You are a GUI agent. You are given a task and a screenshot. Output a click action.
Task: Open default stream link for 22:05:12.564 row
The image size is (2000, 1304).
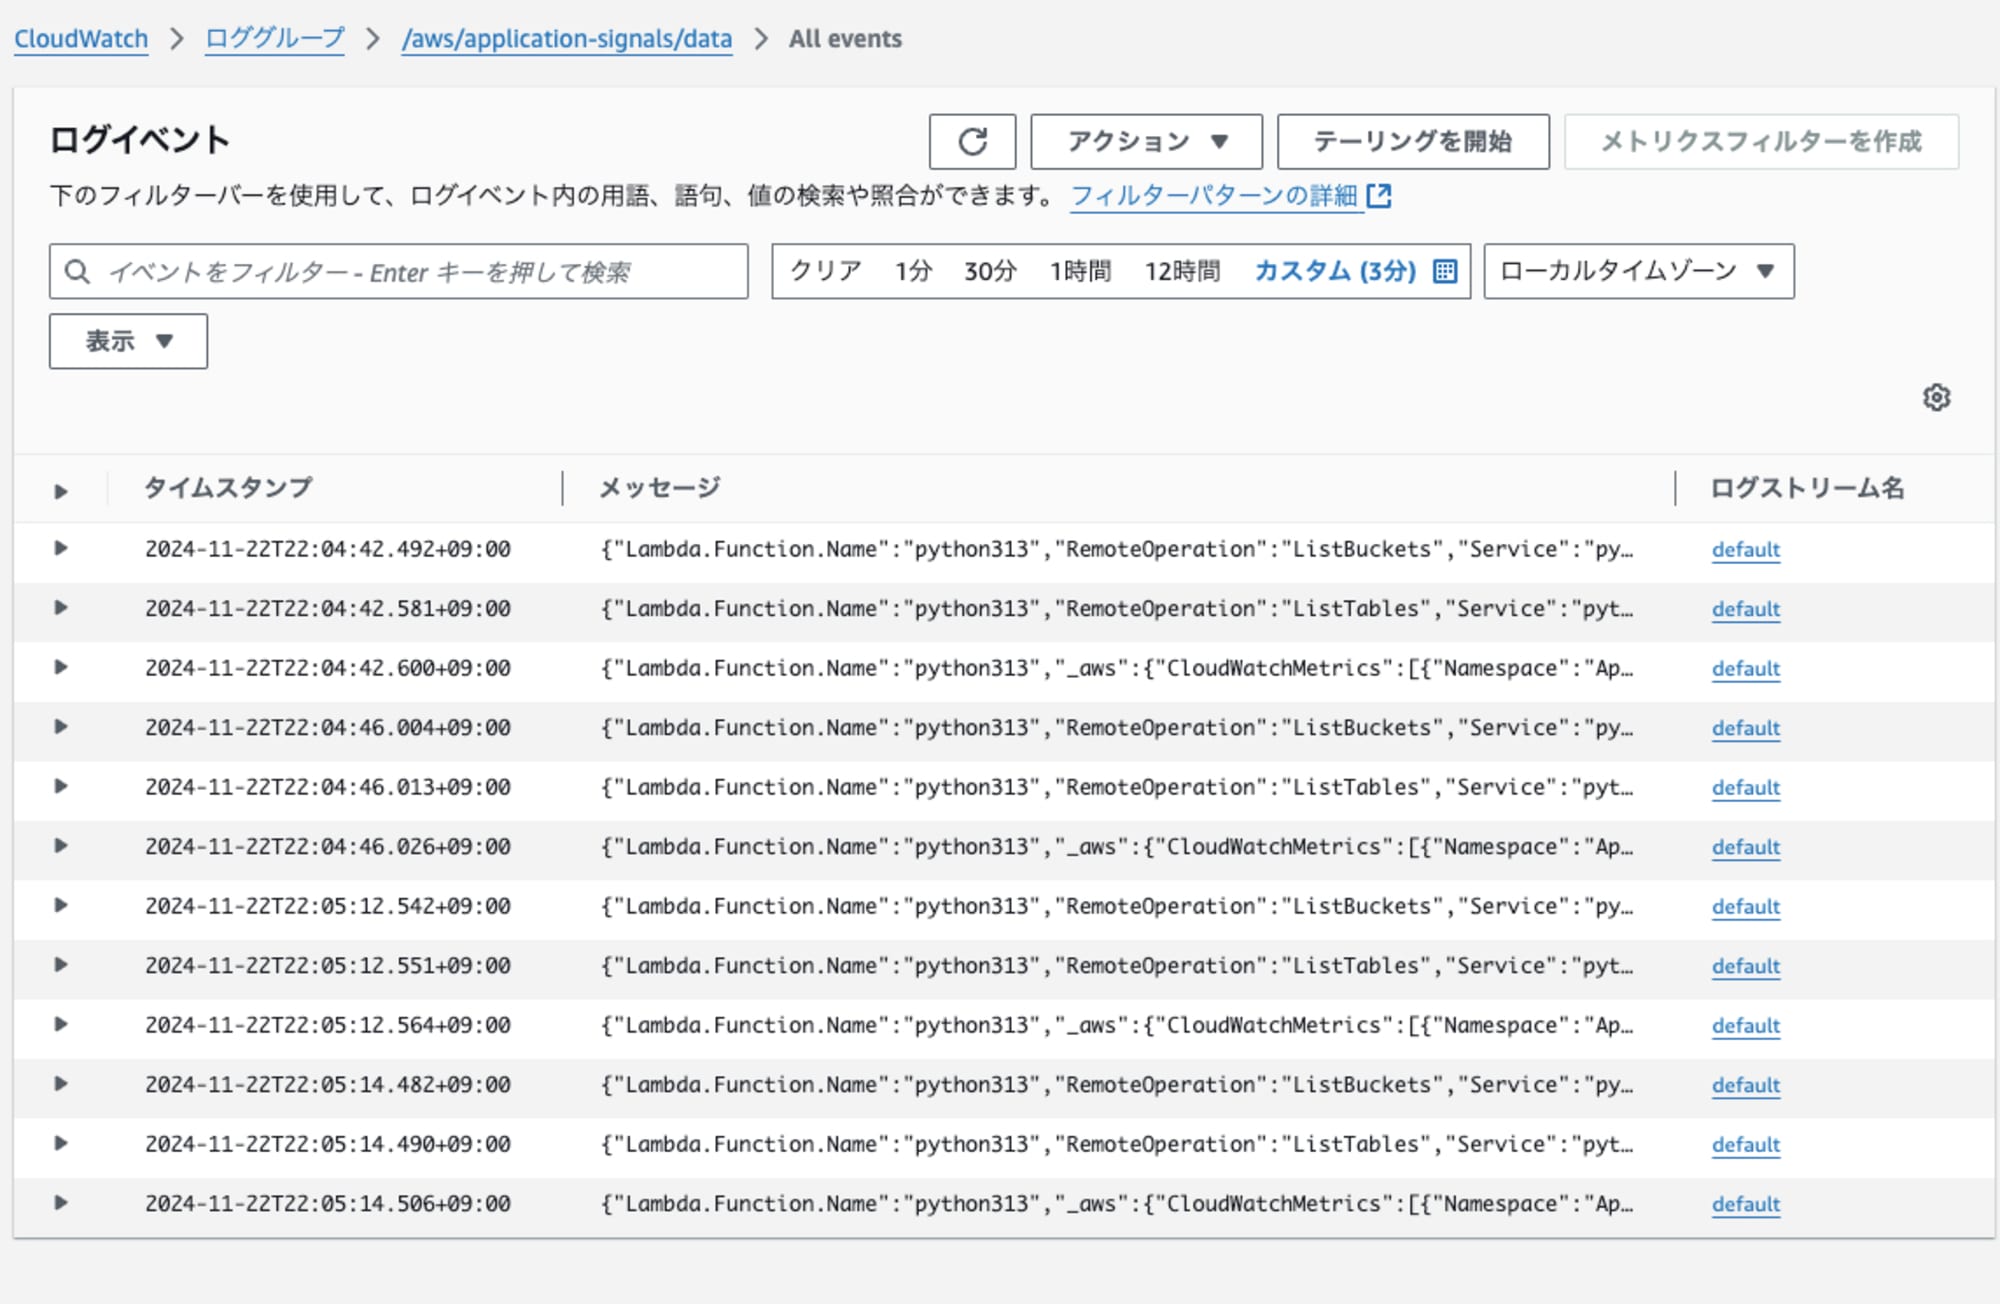[1746, 1025]
